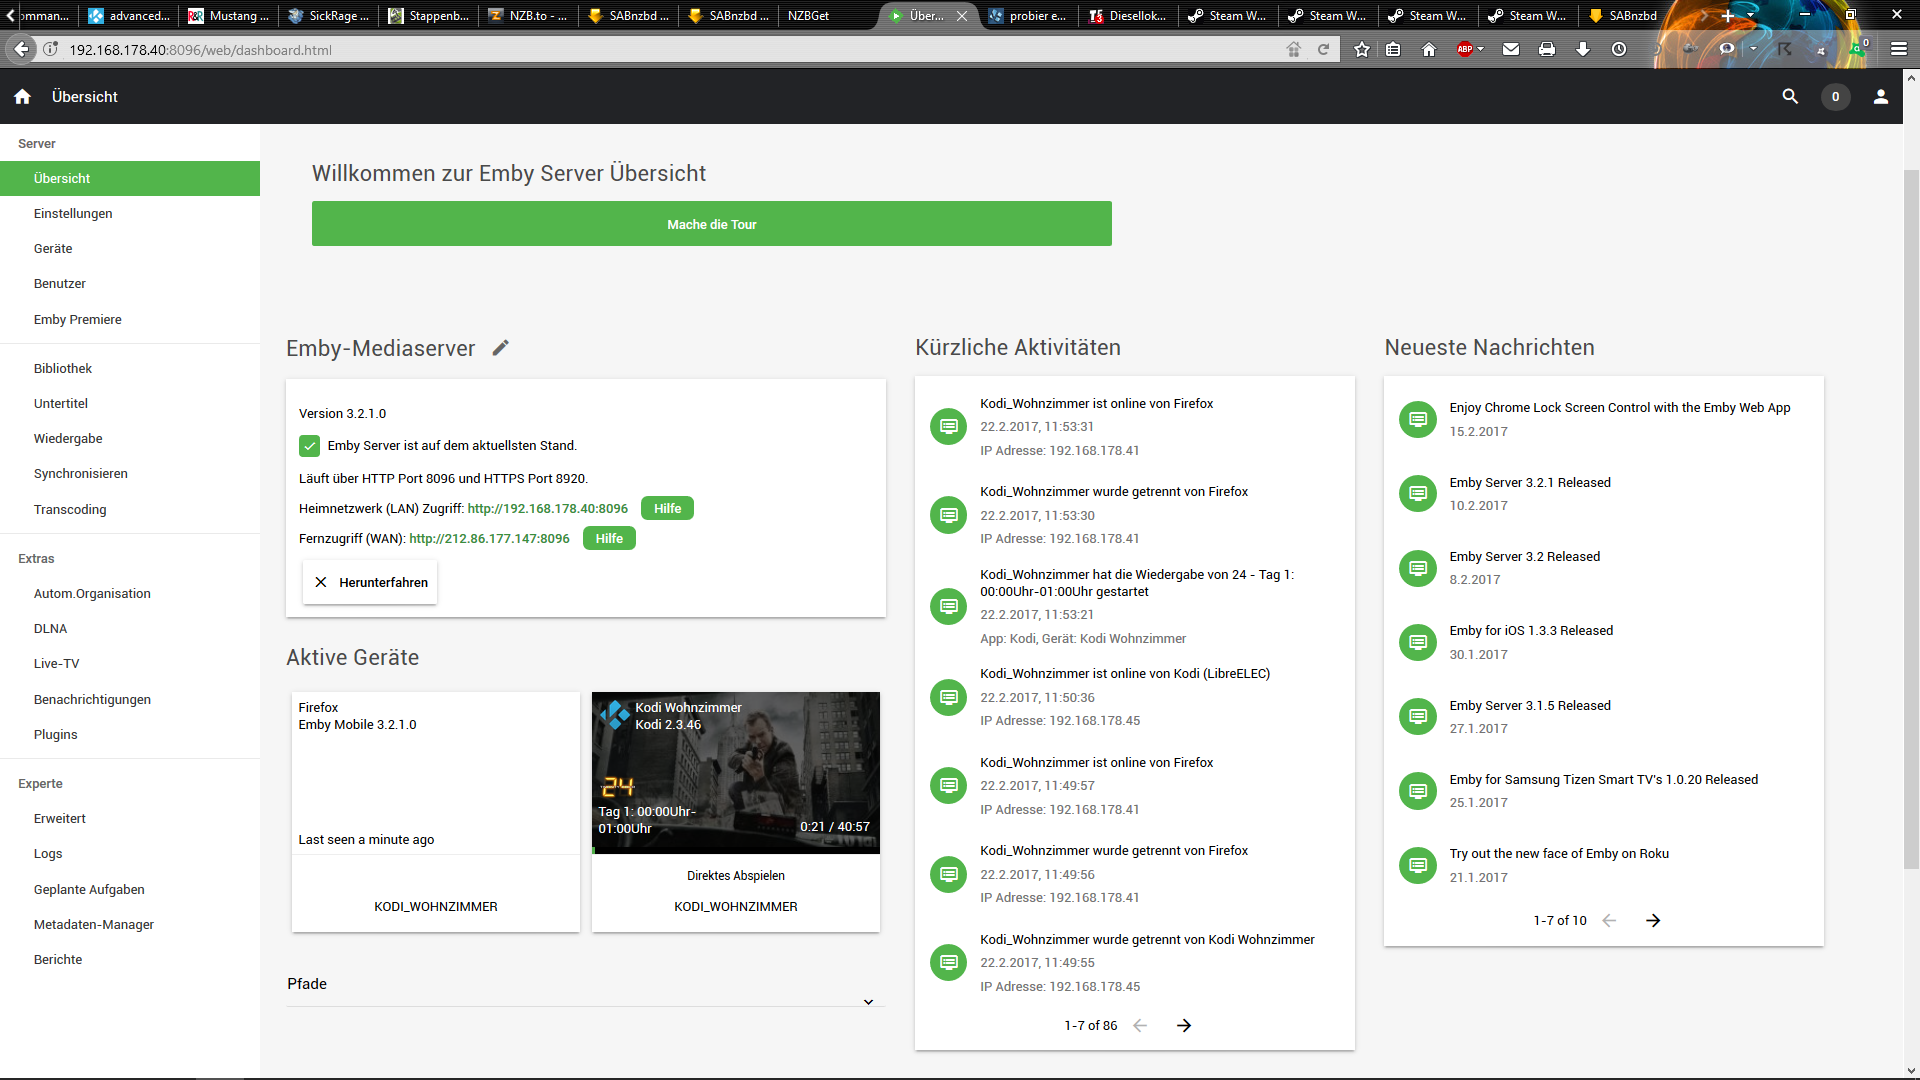Click the notification counter badge showing 0
This screenshot has width=1920, height=1080.
click(x=1835, y=97)
